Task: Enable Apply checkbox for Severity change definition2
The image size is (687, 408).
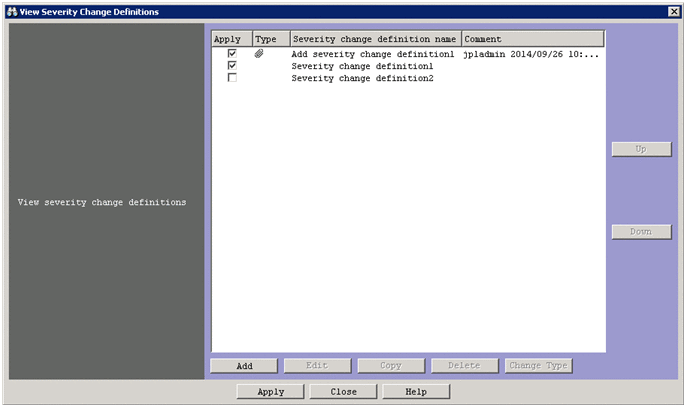Action: (232, 78)
